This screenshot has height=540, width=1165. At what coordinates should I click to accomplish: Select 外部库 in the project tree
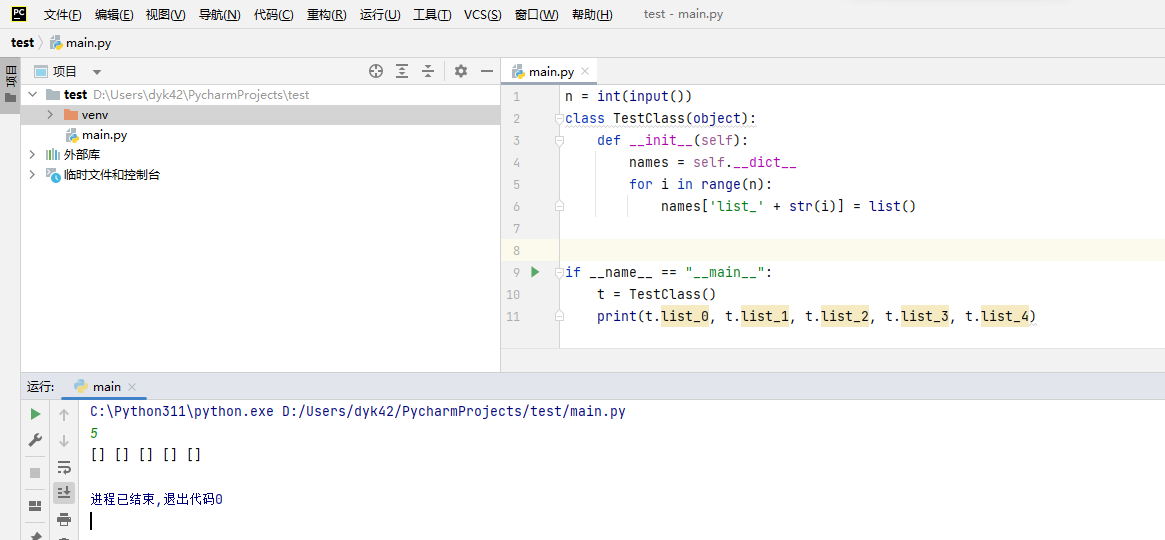(x=260, y=154)
